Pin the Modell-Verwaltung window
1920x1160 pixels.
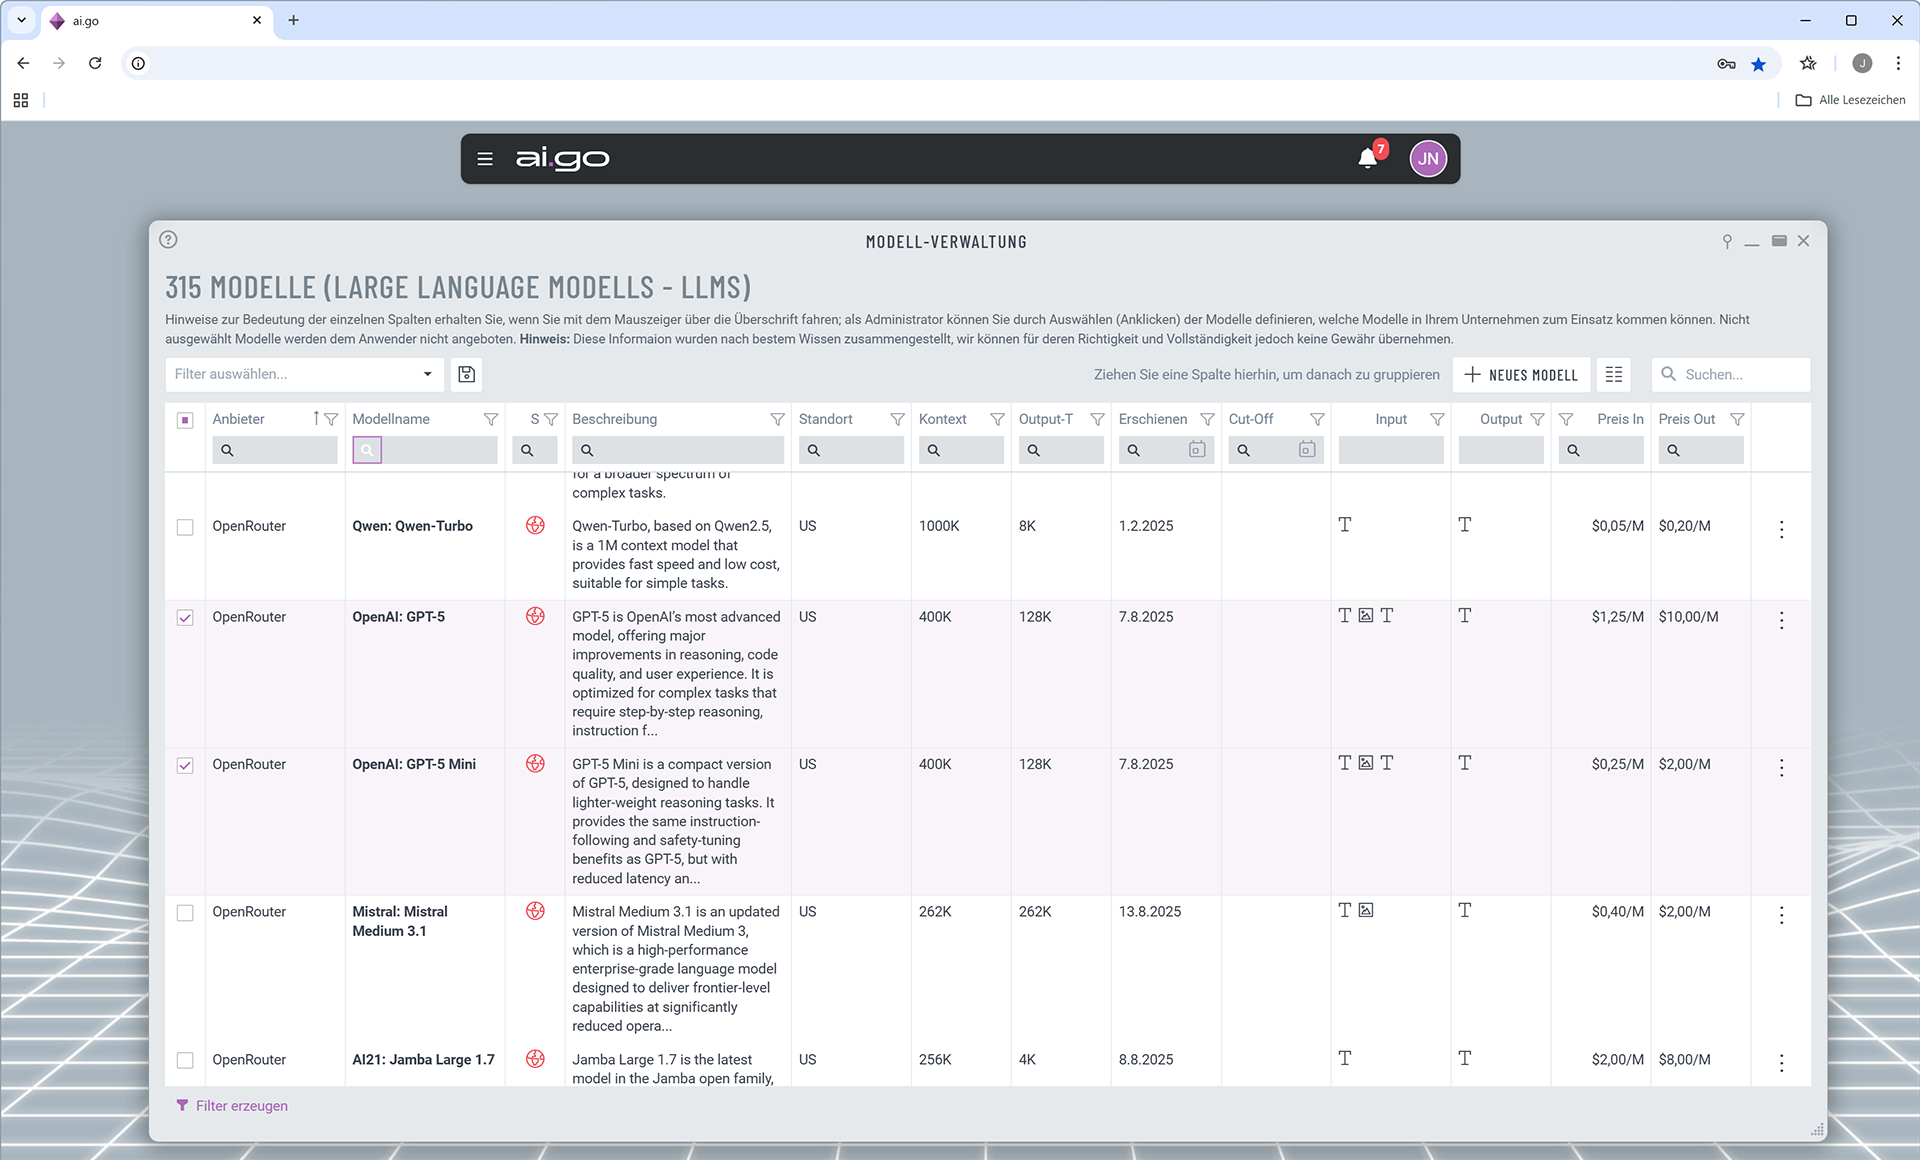pyautogui.click(x=1727, y=241)
